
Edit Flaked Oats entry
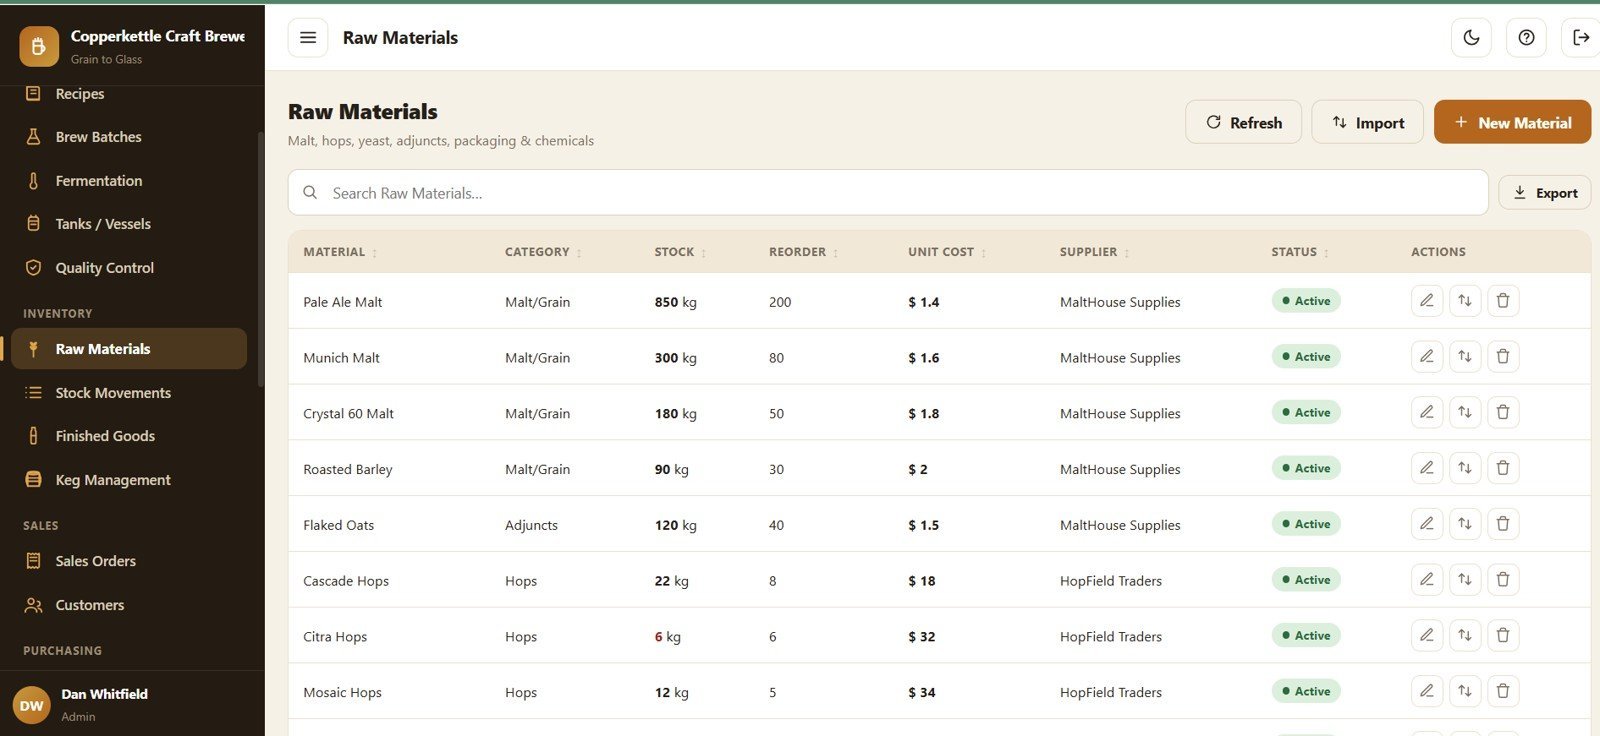[x=1427, y=524]
